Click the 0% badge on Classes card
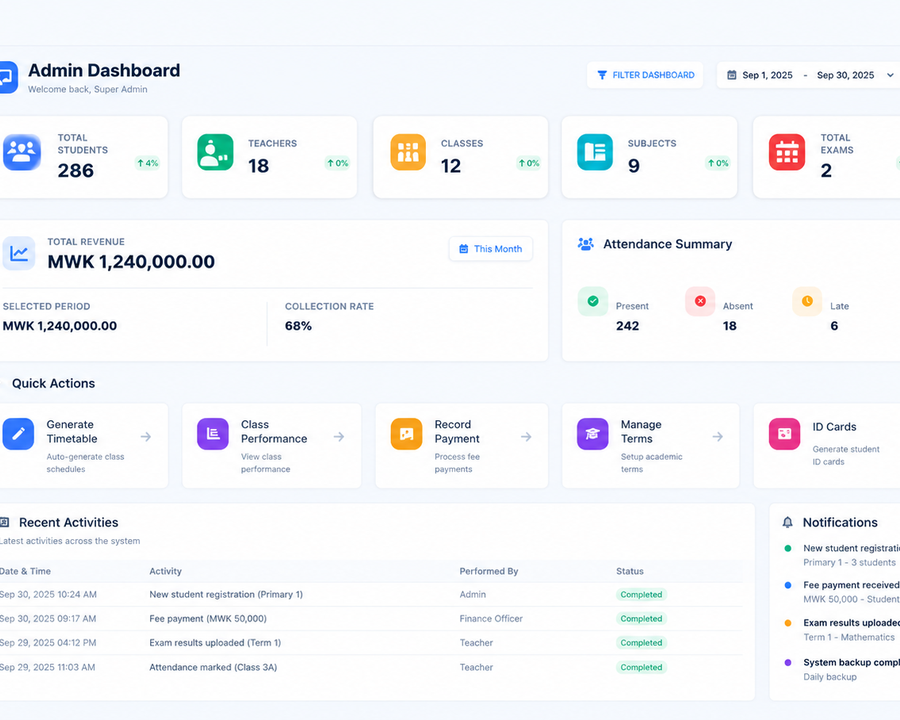This screenshot has height=720, width=900. pos(529,163)
